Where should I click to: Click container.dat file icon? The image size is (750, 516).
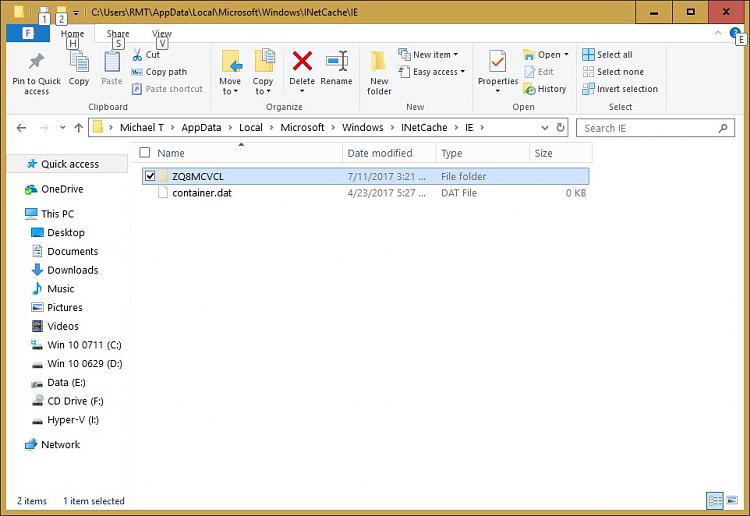[x=163, y=193]
